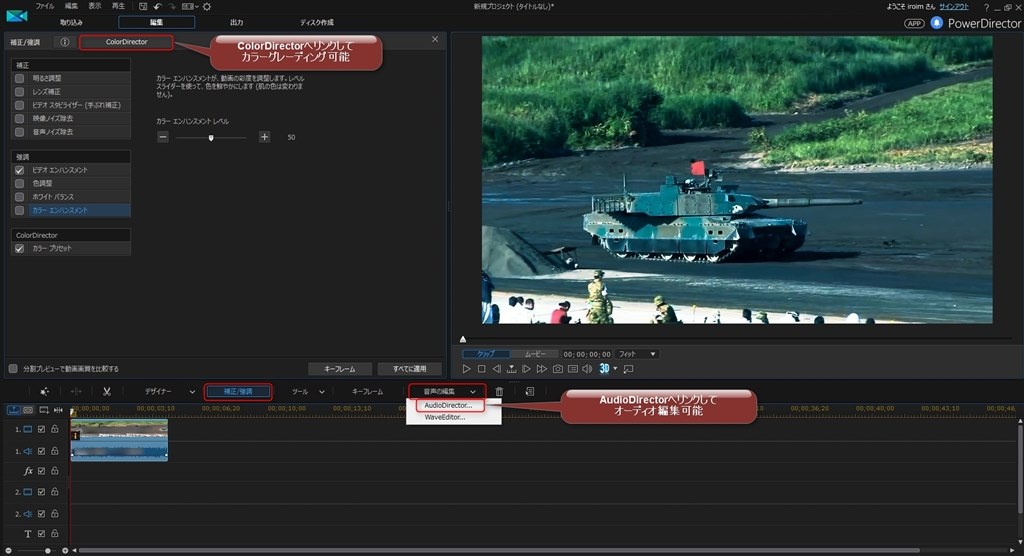This screenshot has height=556, width=1024.
Task: Enable 映像ノイズ除去 checkbox
Action: tap(20, 118)
